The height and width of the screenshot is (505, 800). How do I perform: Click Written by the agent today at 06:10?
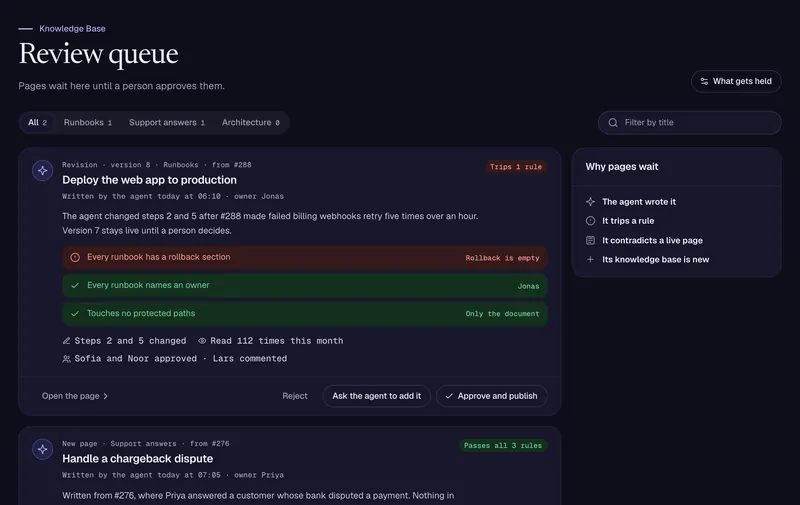click(x=141, y=196)
